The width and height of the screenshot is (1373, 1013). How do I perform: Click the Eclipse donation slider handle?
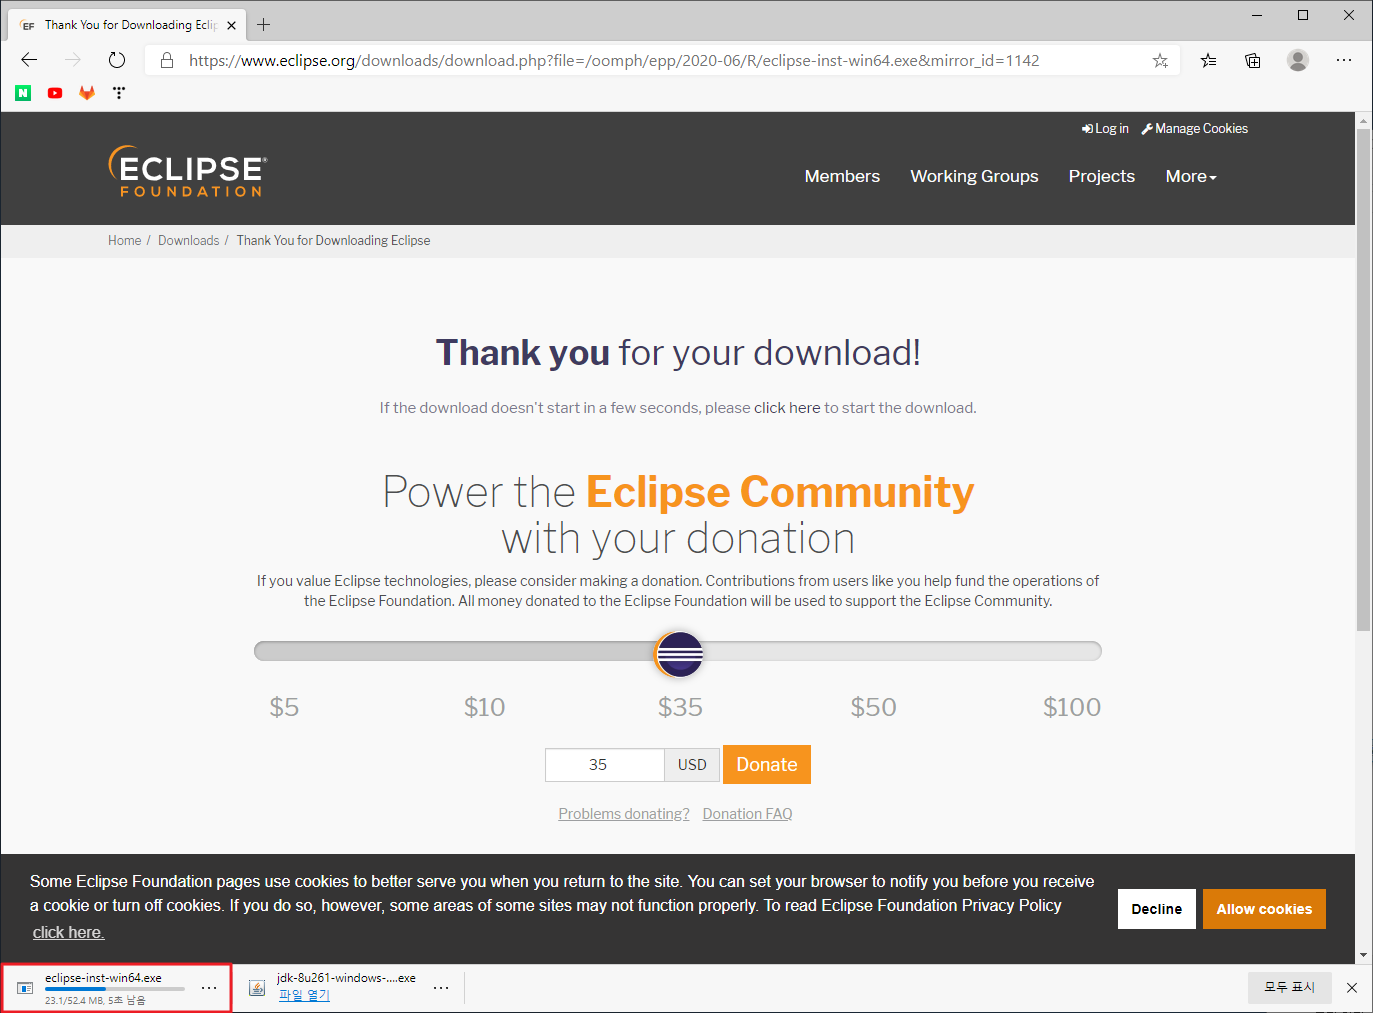coord(679,654)
